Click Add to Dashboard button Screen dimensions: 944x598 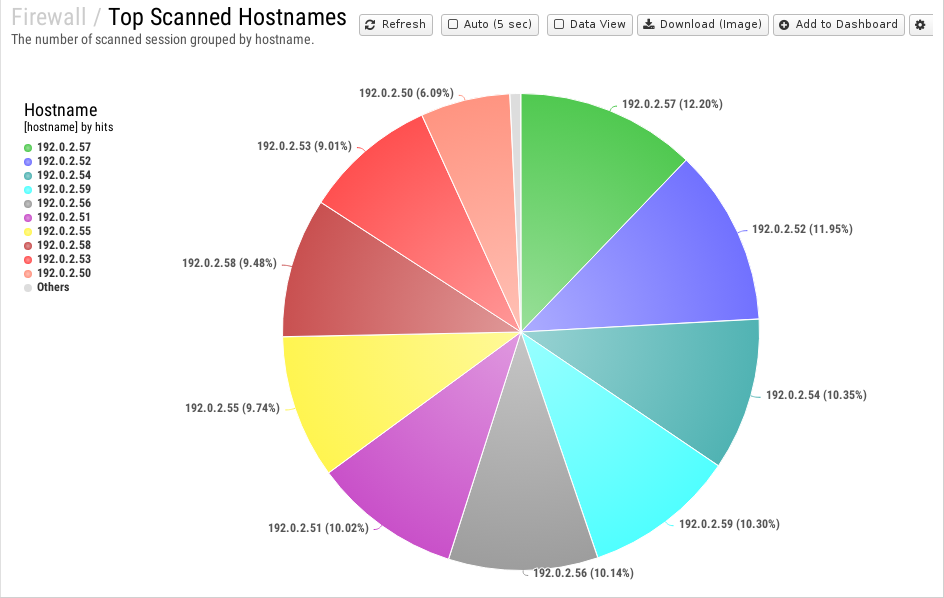838,25
